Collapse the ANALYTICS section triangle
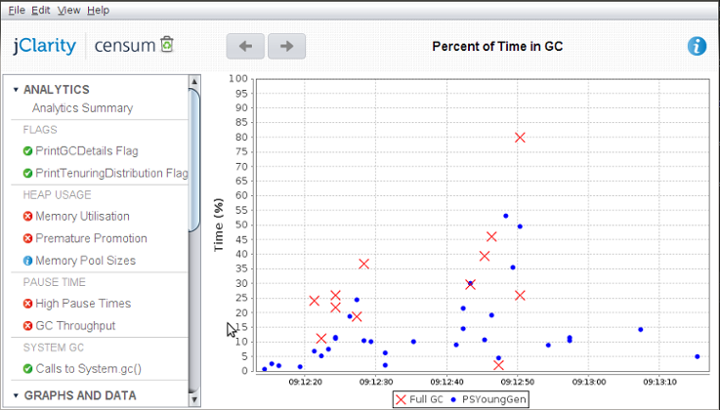The image size is (720, 410). 16,90
